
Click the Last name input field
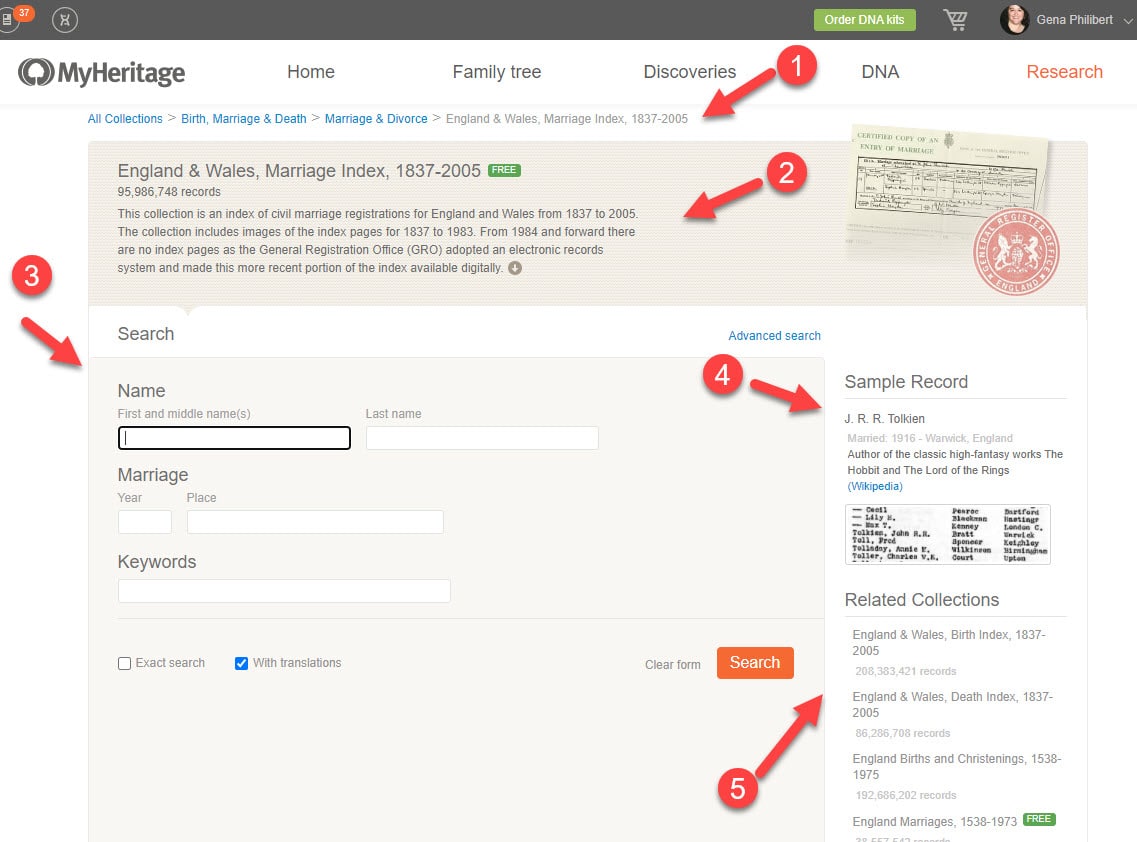coord(482,438)
